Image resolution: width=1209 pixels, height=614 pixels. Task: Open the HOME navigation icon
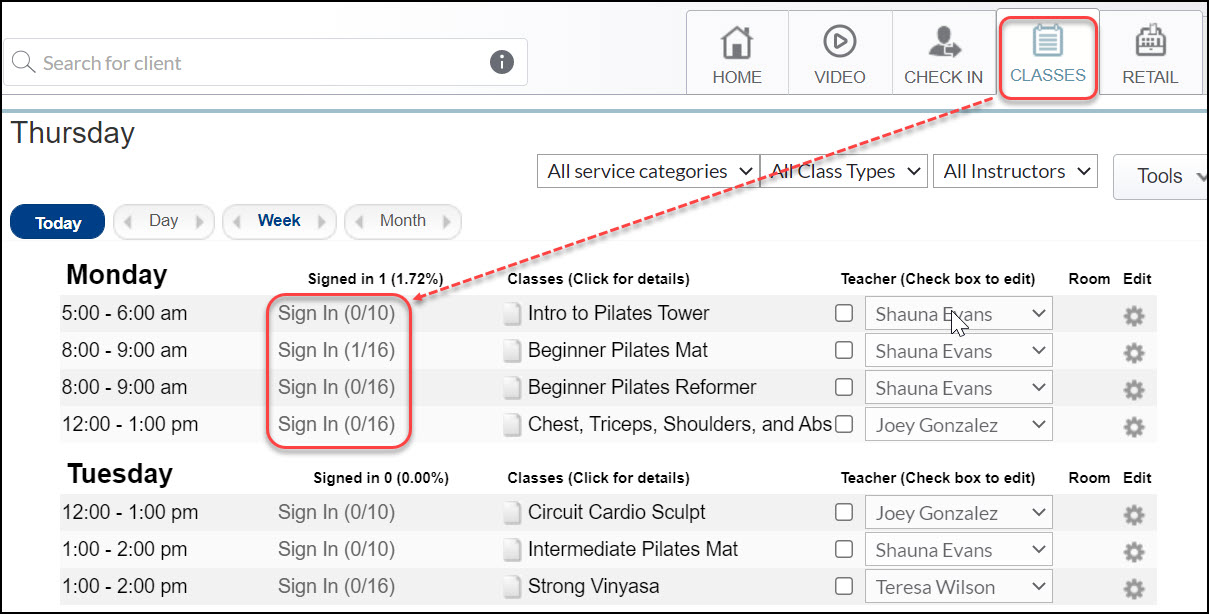[737, 52]
